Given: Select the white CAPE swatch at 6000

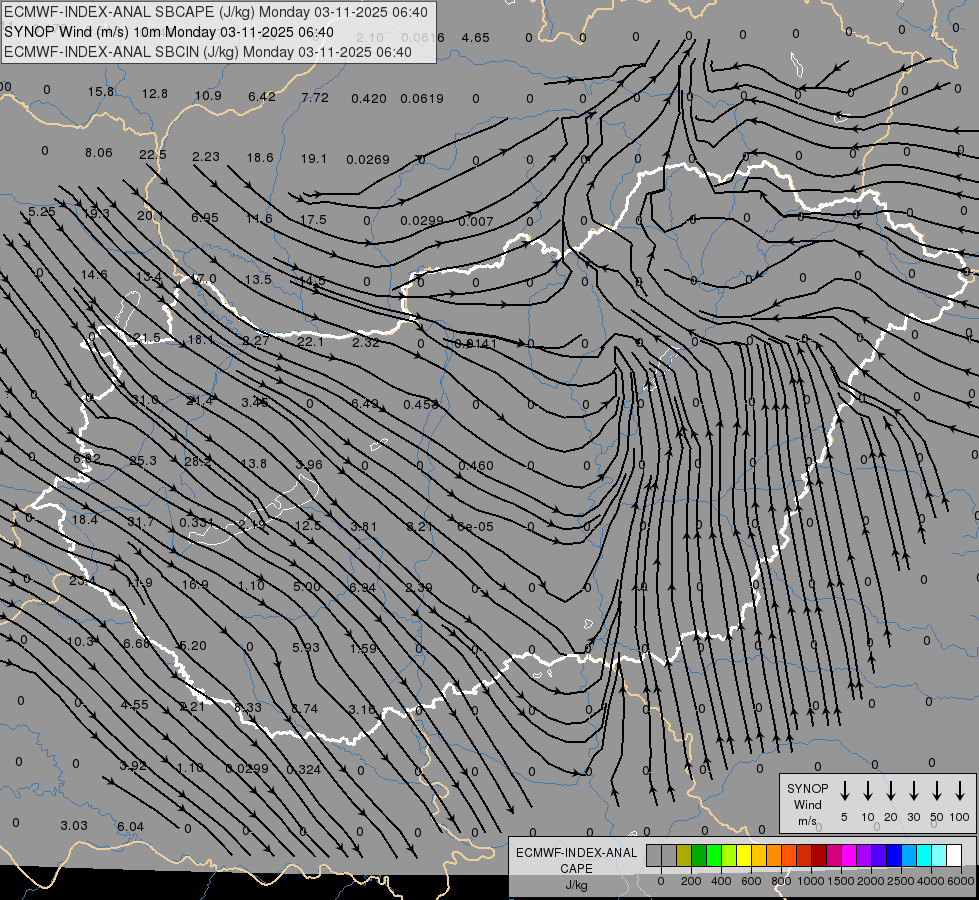Looking at the screenshot, I should [954, 855].
